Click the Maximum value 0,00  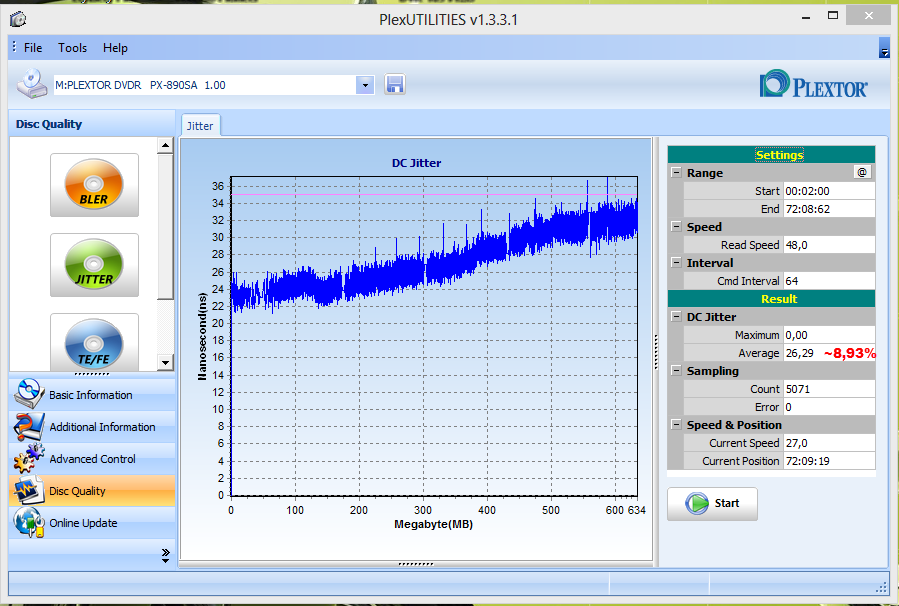coord(828,335)
